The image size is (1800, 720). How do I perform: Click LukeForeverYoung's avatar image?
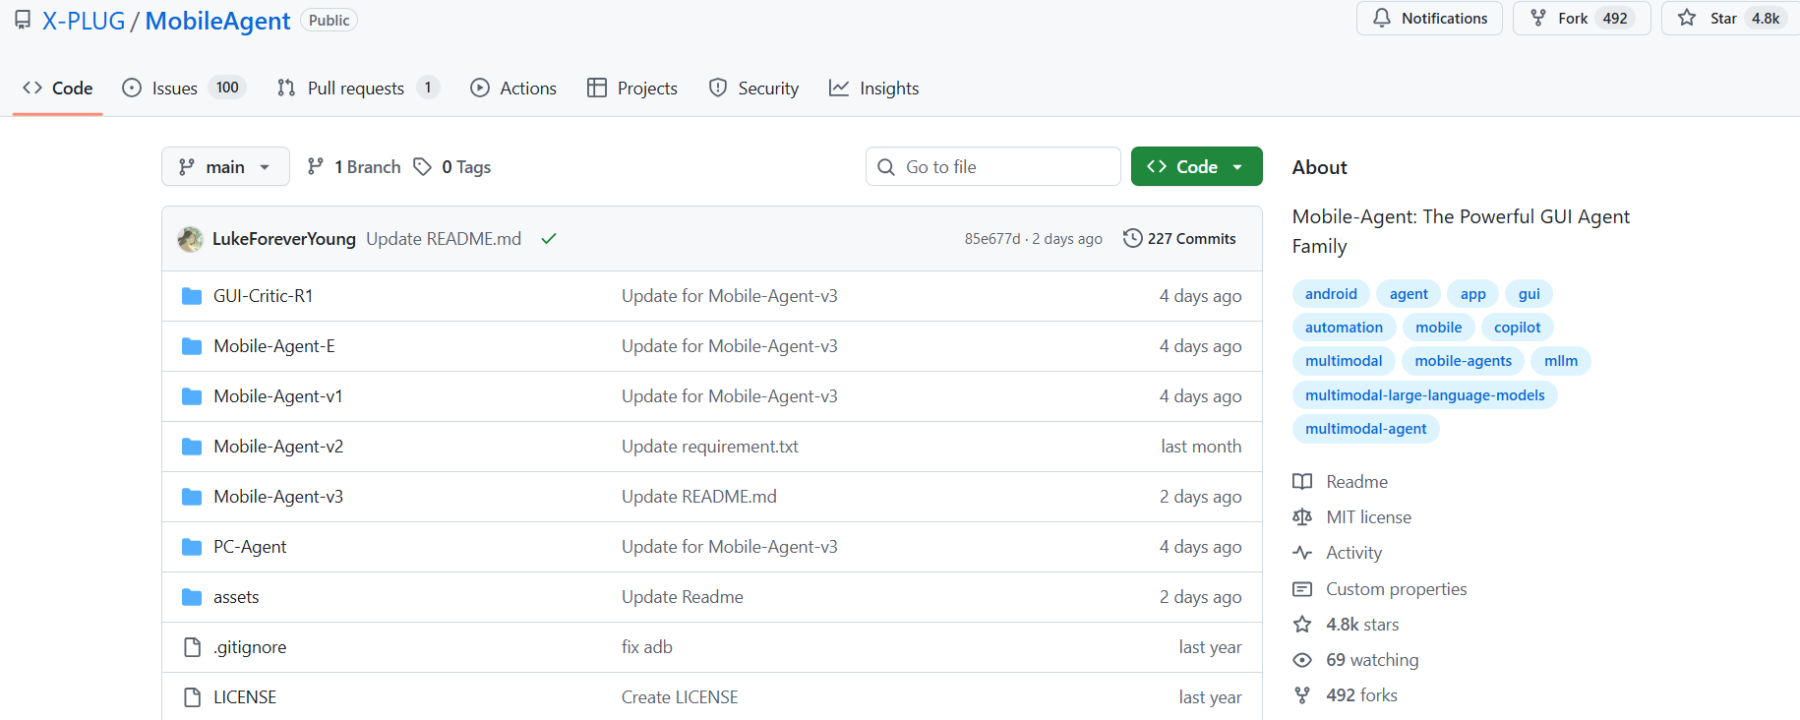[x=190, y=239]
